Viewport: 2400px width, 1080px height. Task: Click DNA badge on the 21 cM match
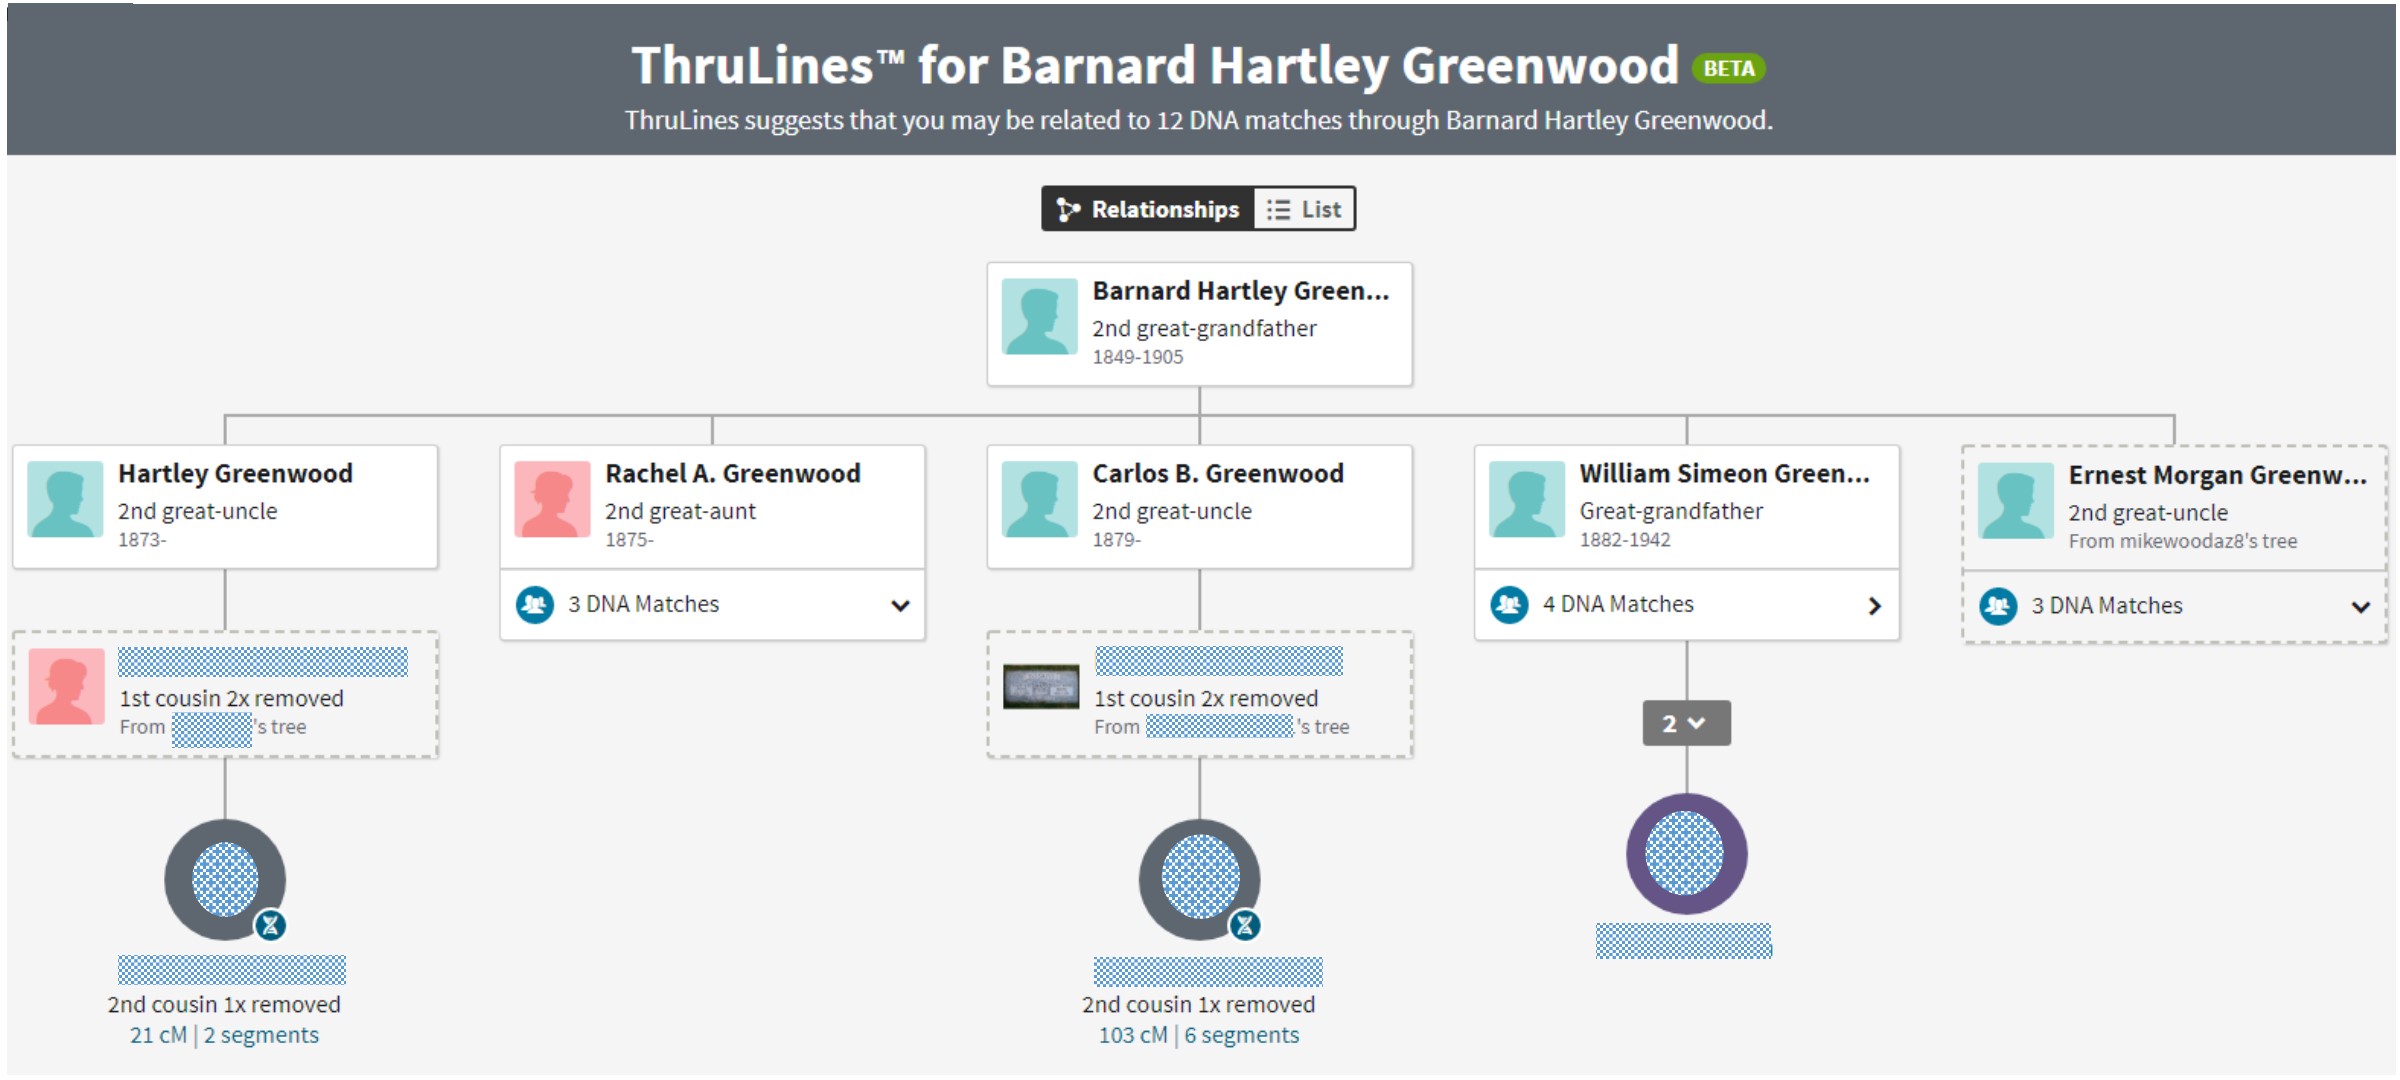pyautogui.click(x=270, y=925)
